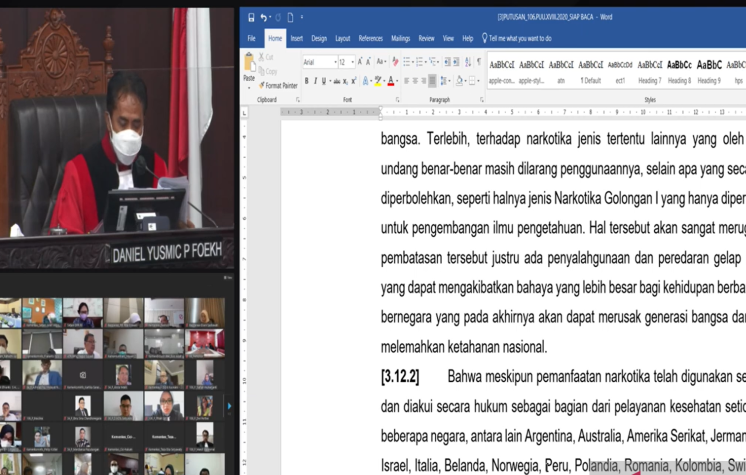Open the Paragraph dialog launcher
The width and height of the screenshot is (746, 475).
tap(482, 99)
